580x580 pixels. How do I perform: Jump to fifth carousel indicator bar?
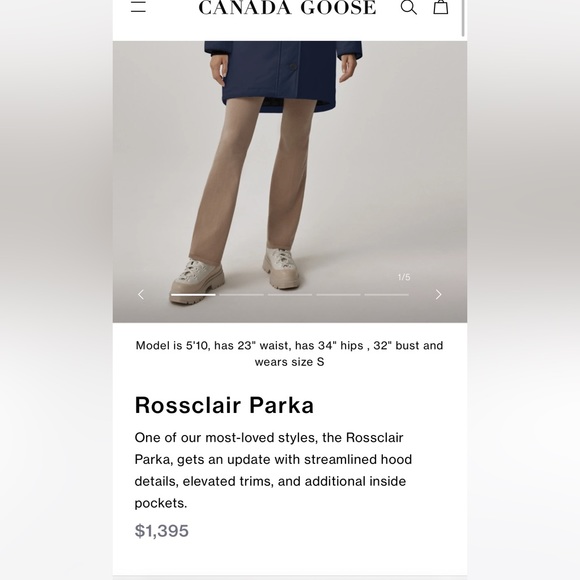point(387,295)
